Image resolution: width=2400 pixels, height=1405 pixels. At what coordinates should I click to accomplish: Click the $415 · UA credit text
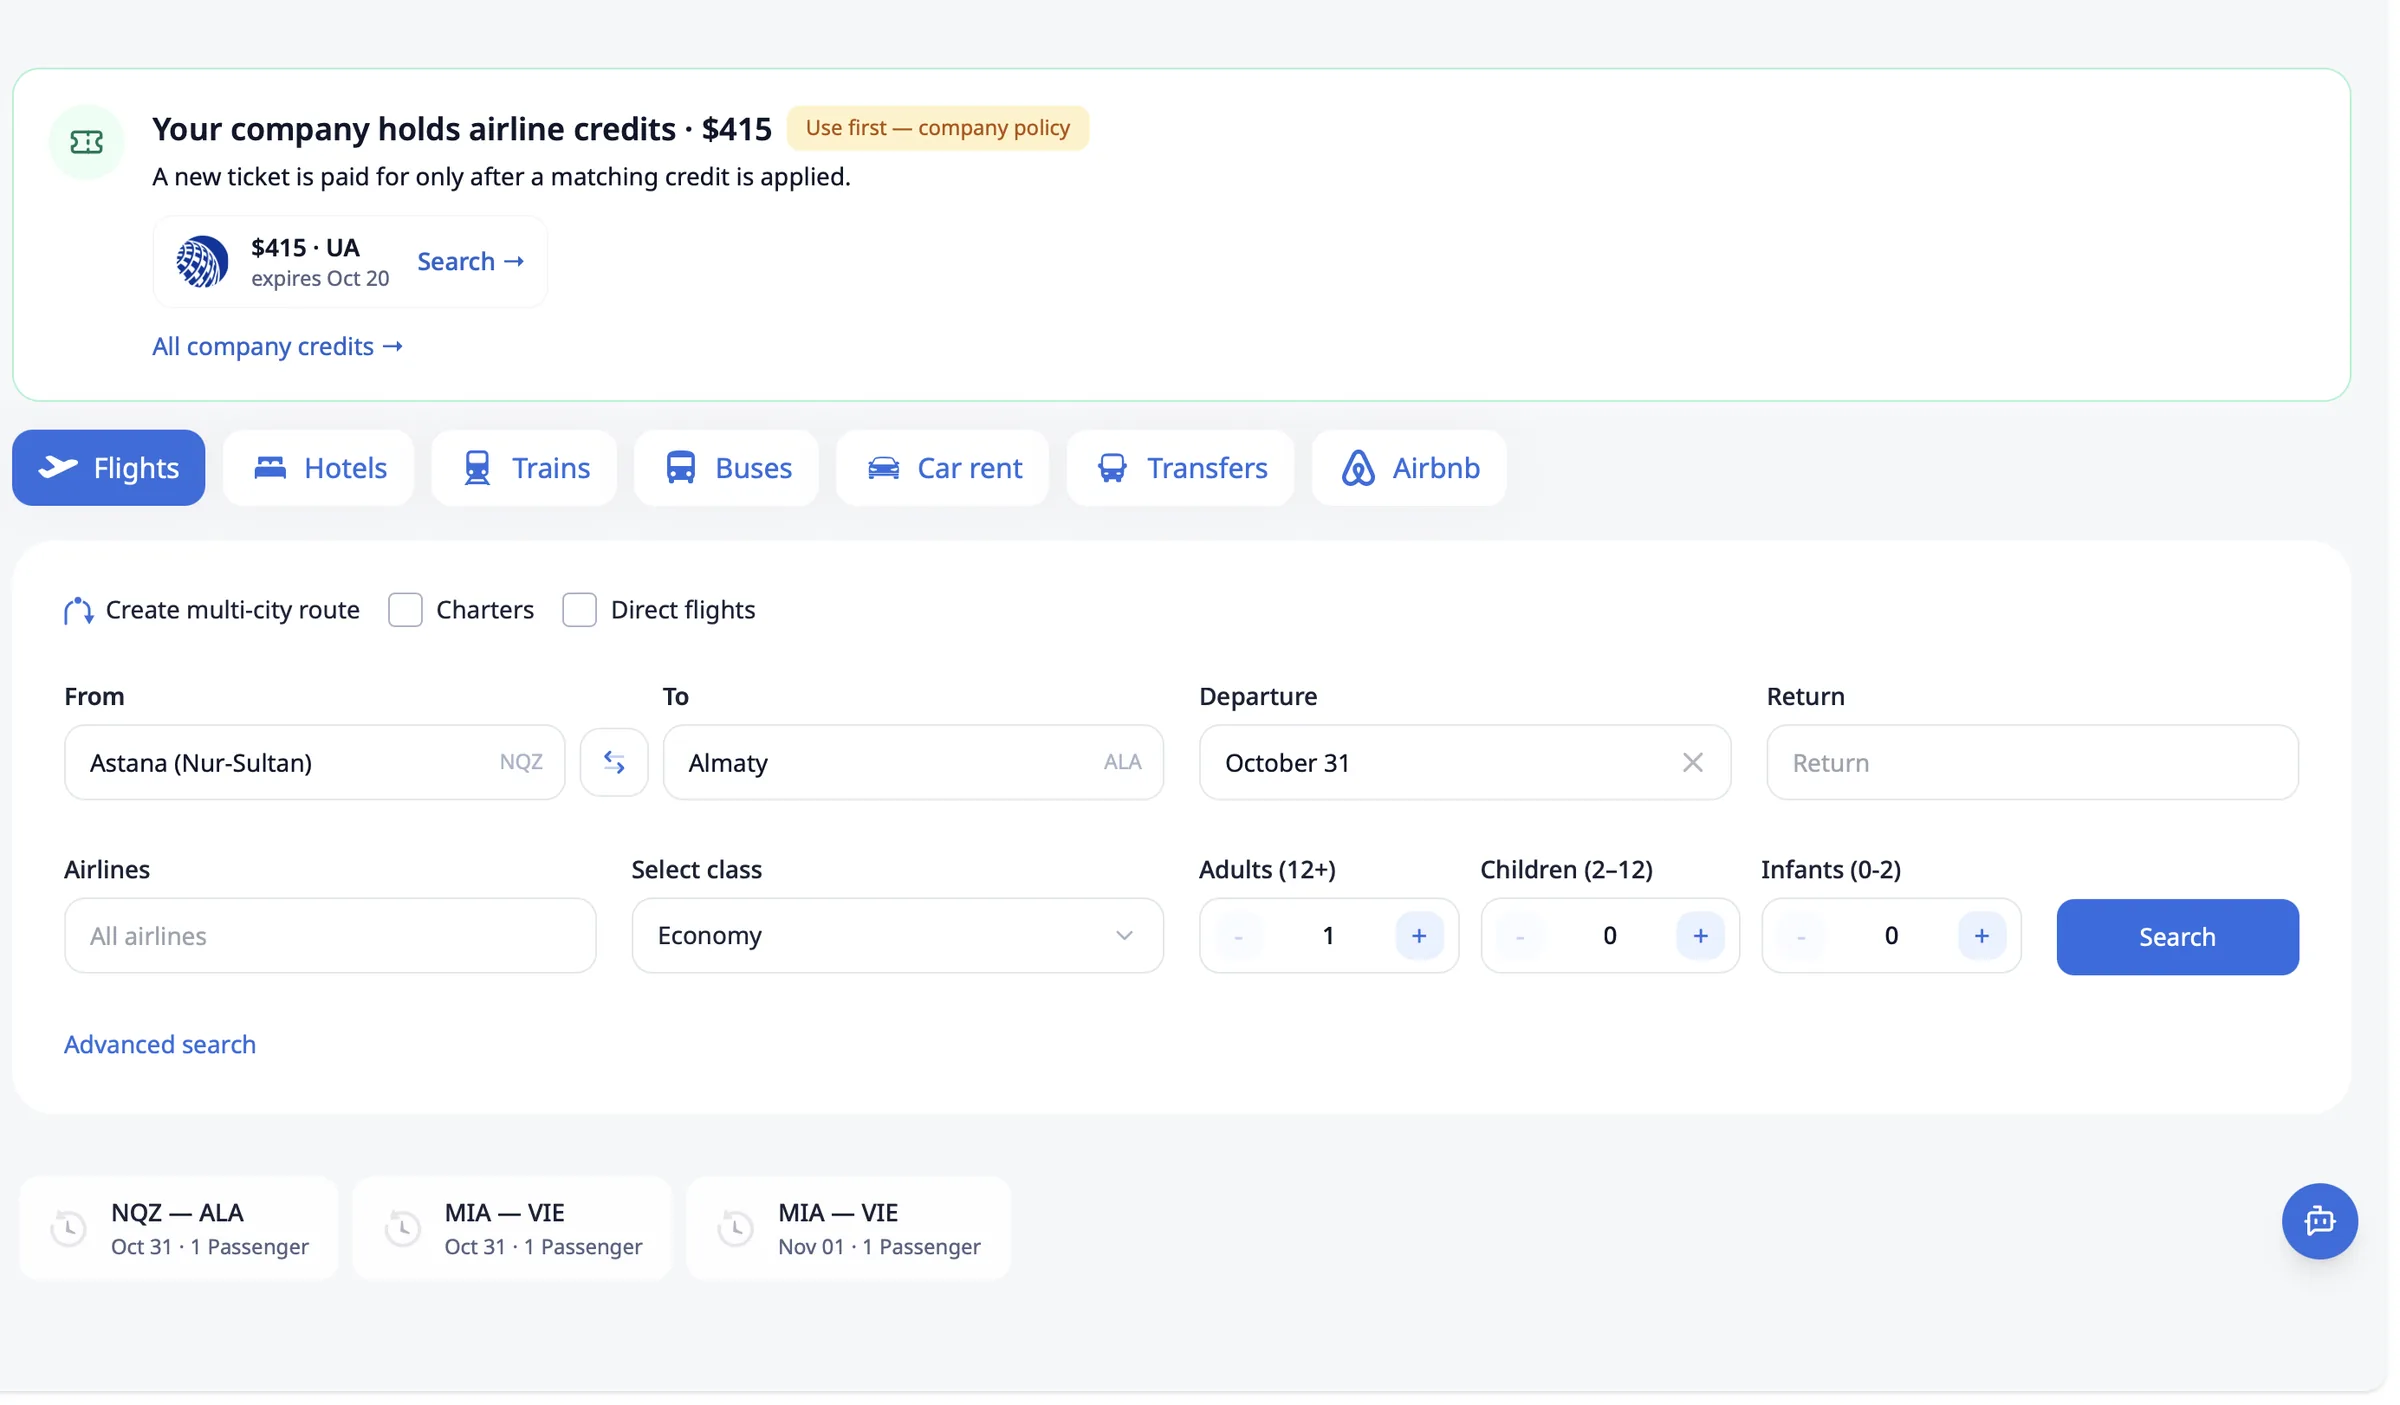coord(305,247)
